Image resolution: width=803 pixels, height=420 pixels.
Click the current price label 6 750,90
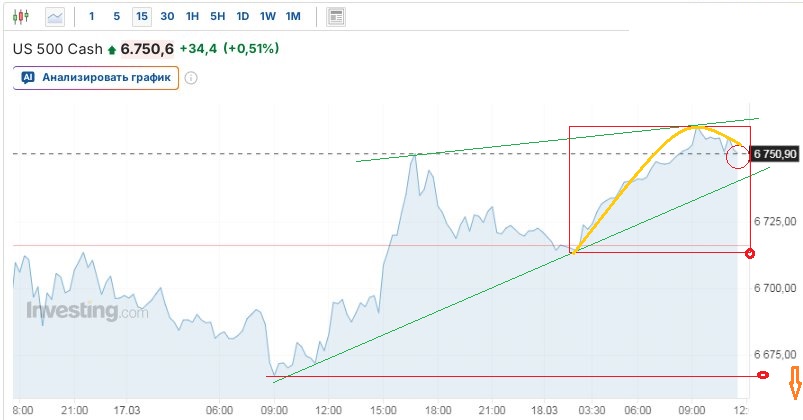pyautogui.click(x=775, y=154)
